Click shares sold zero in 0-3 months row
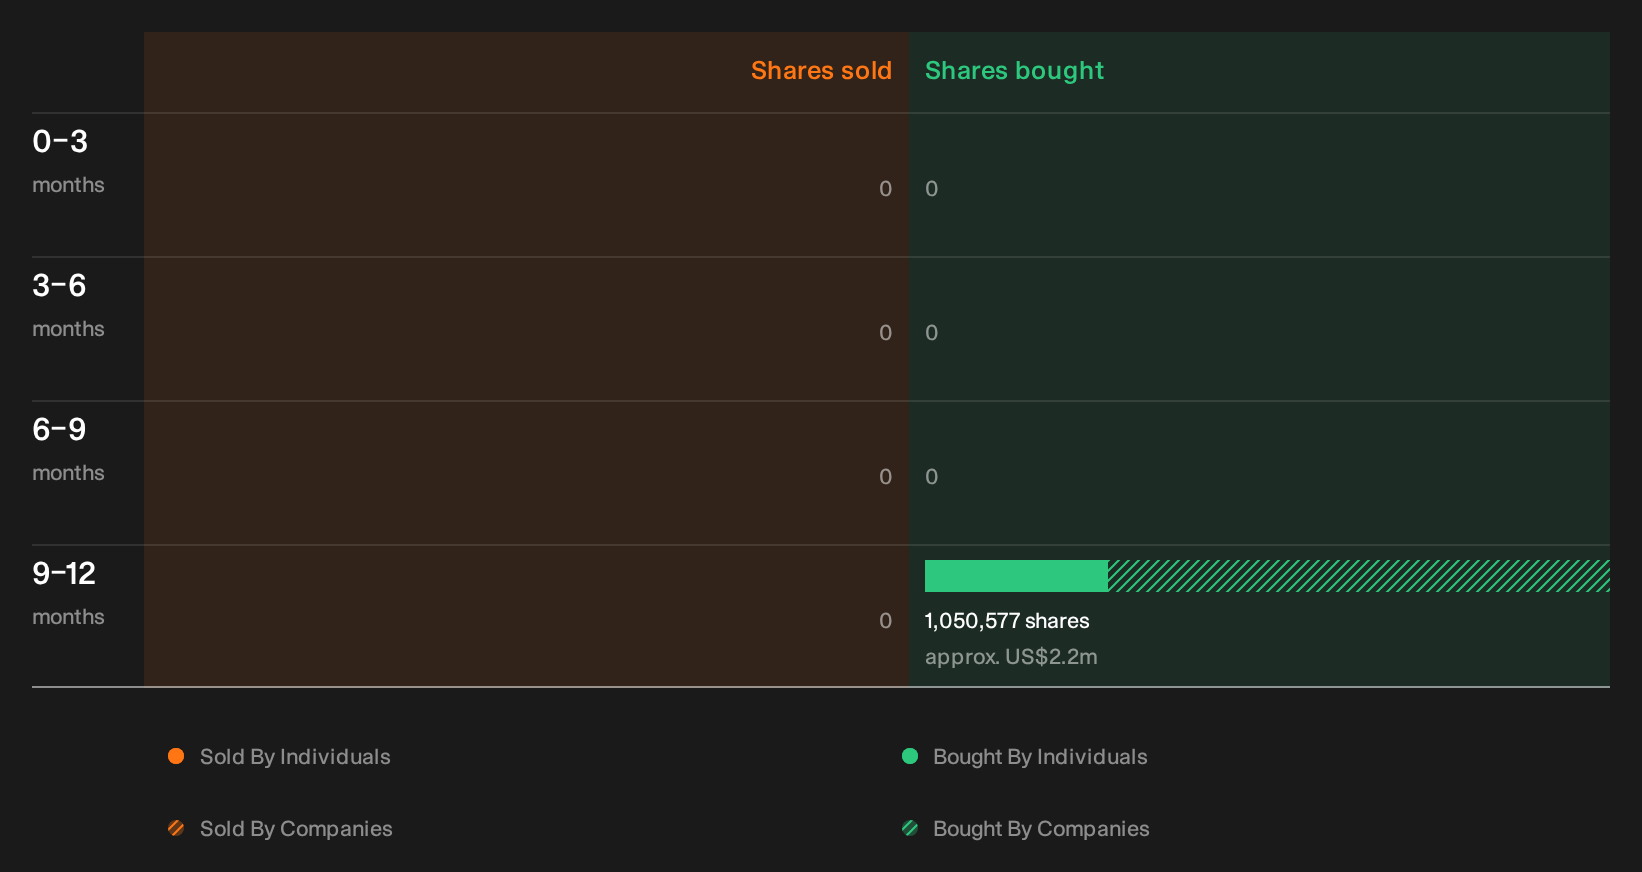This screenshot has width=1642, height=872. pyautogui.click(x=885, y=189)
